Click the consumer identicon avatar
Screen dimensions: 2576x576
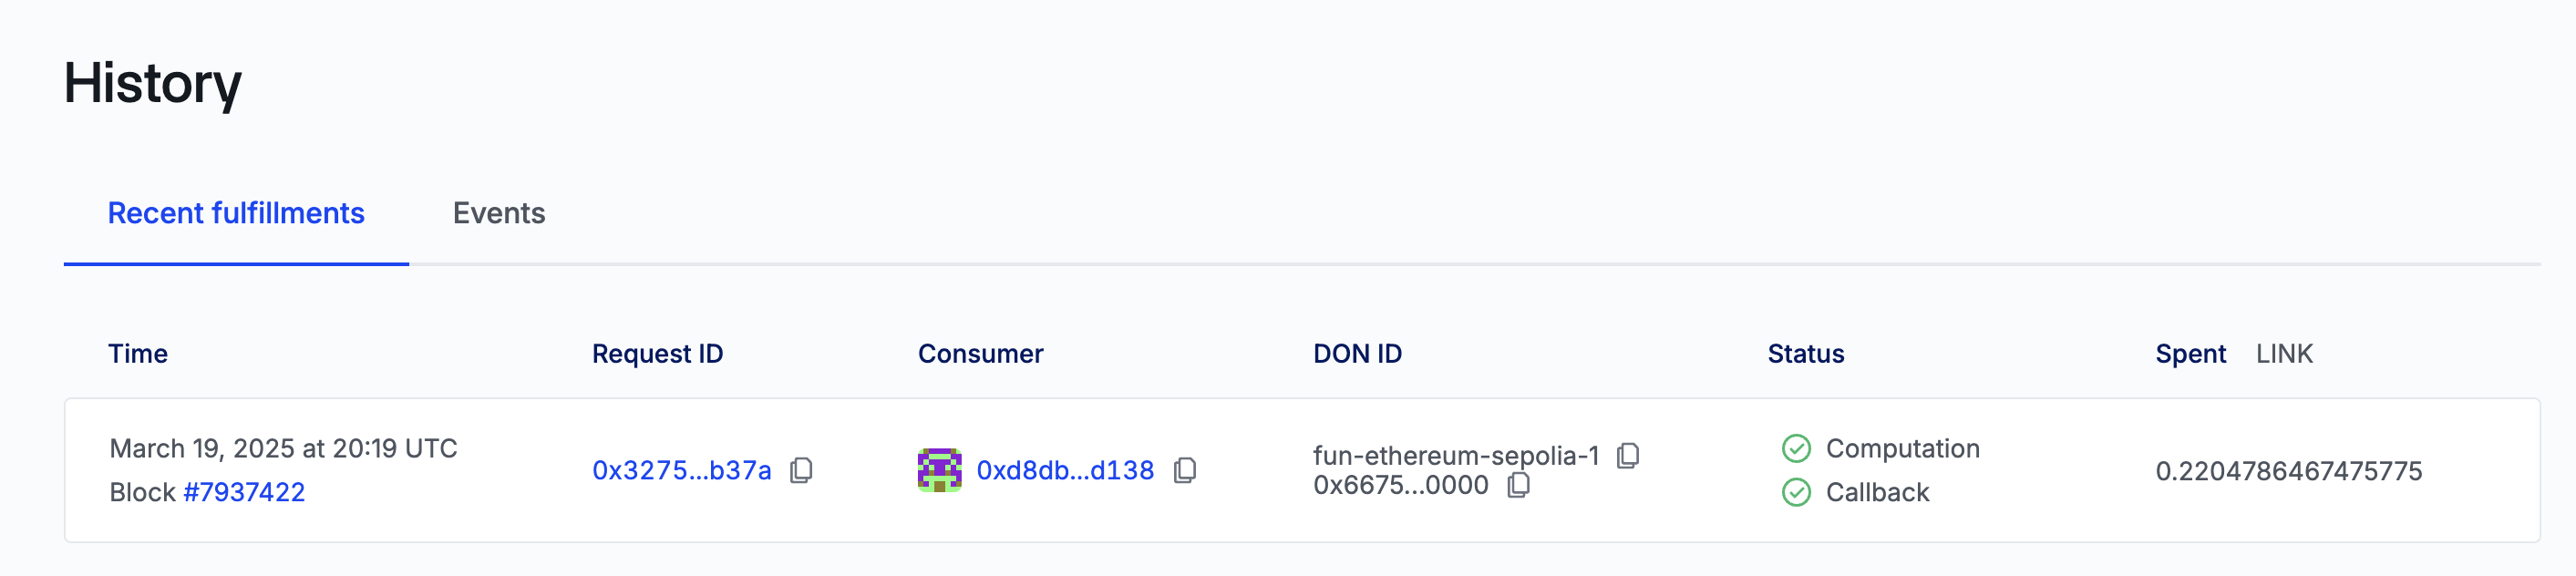[939, 470]
